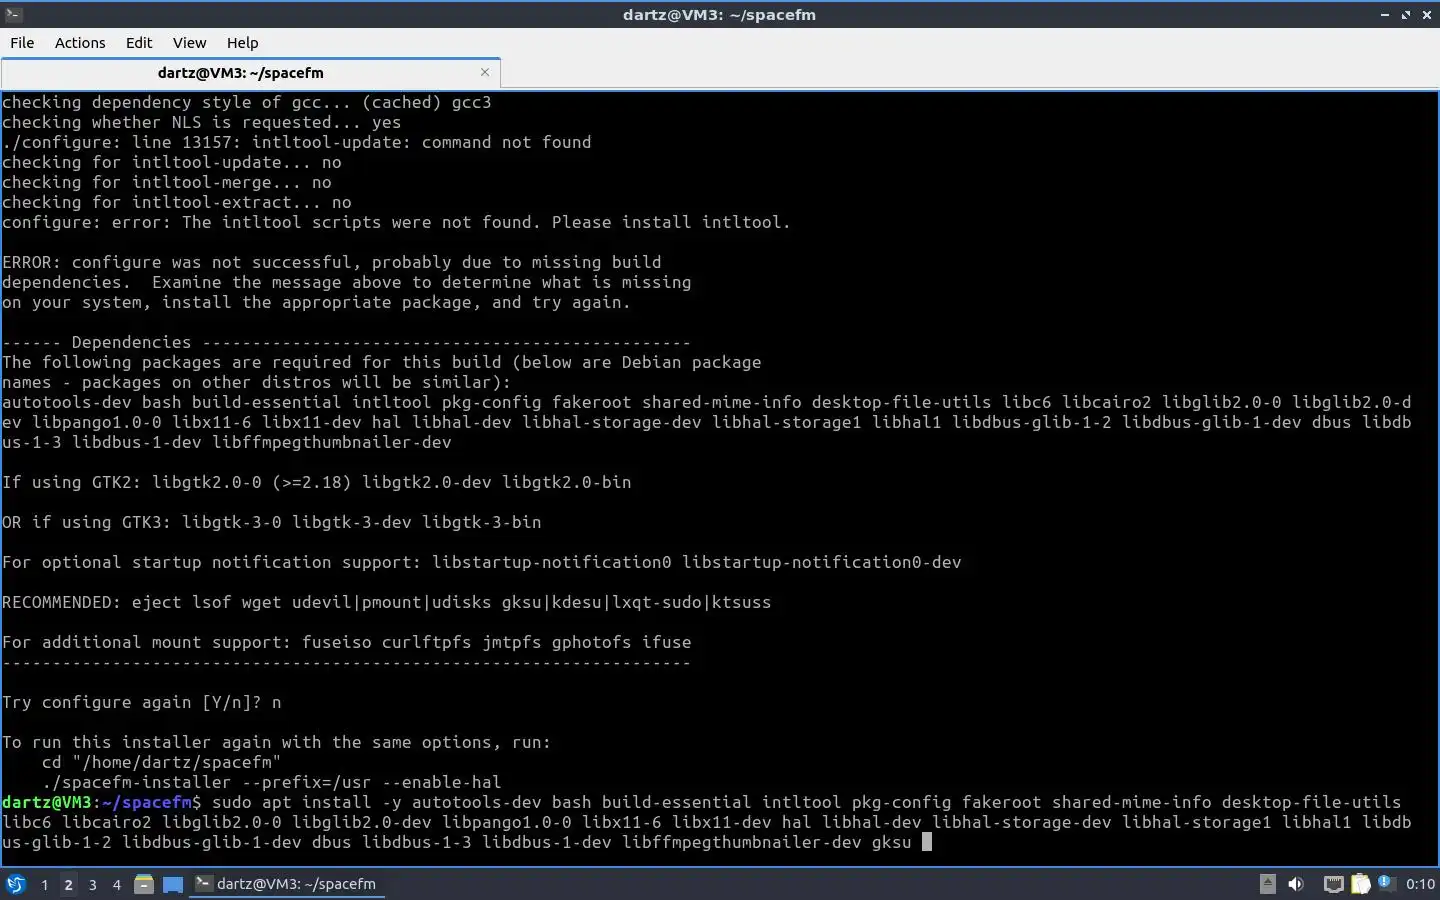Click the show desktop icon

coord(173,884)
